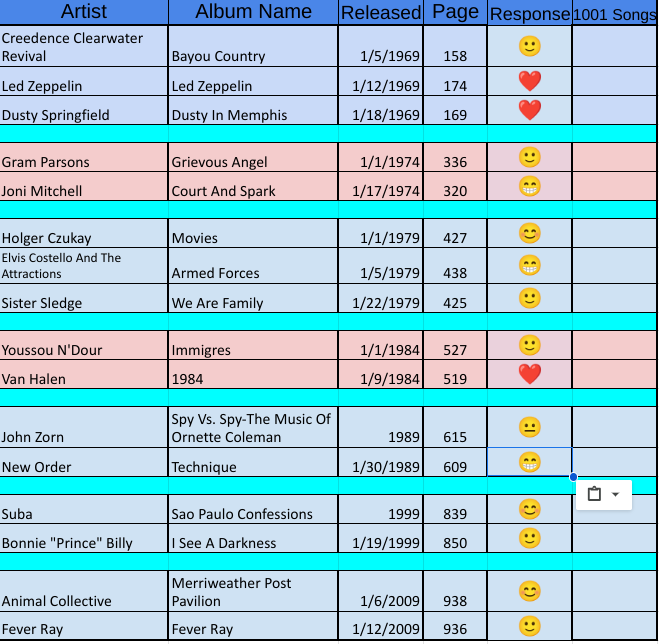Click the Sister Sledge artist cell

click(x=84, y=298)
